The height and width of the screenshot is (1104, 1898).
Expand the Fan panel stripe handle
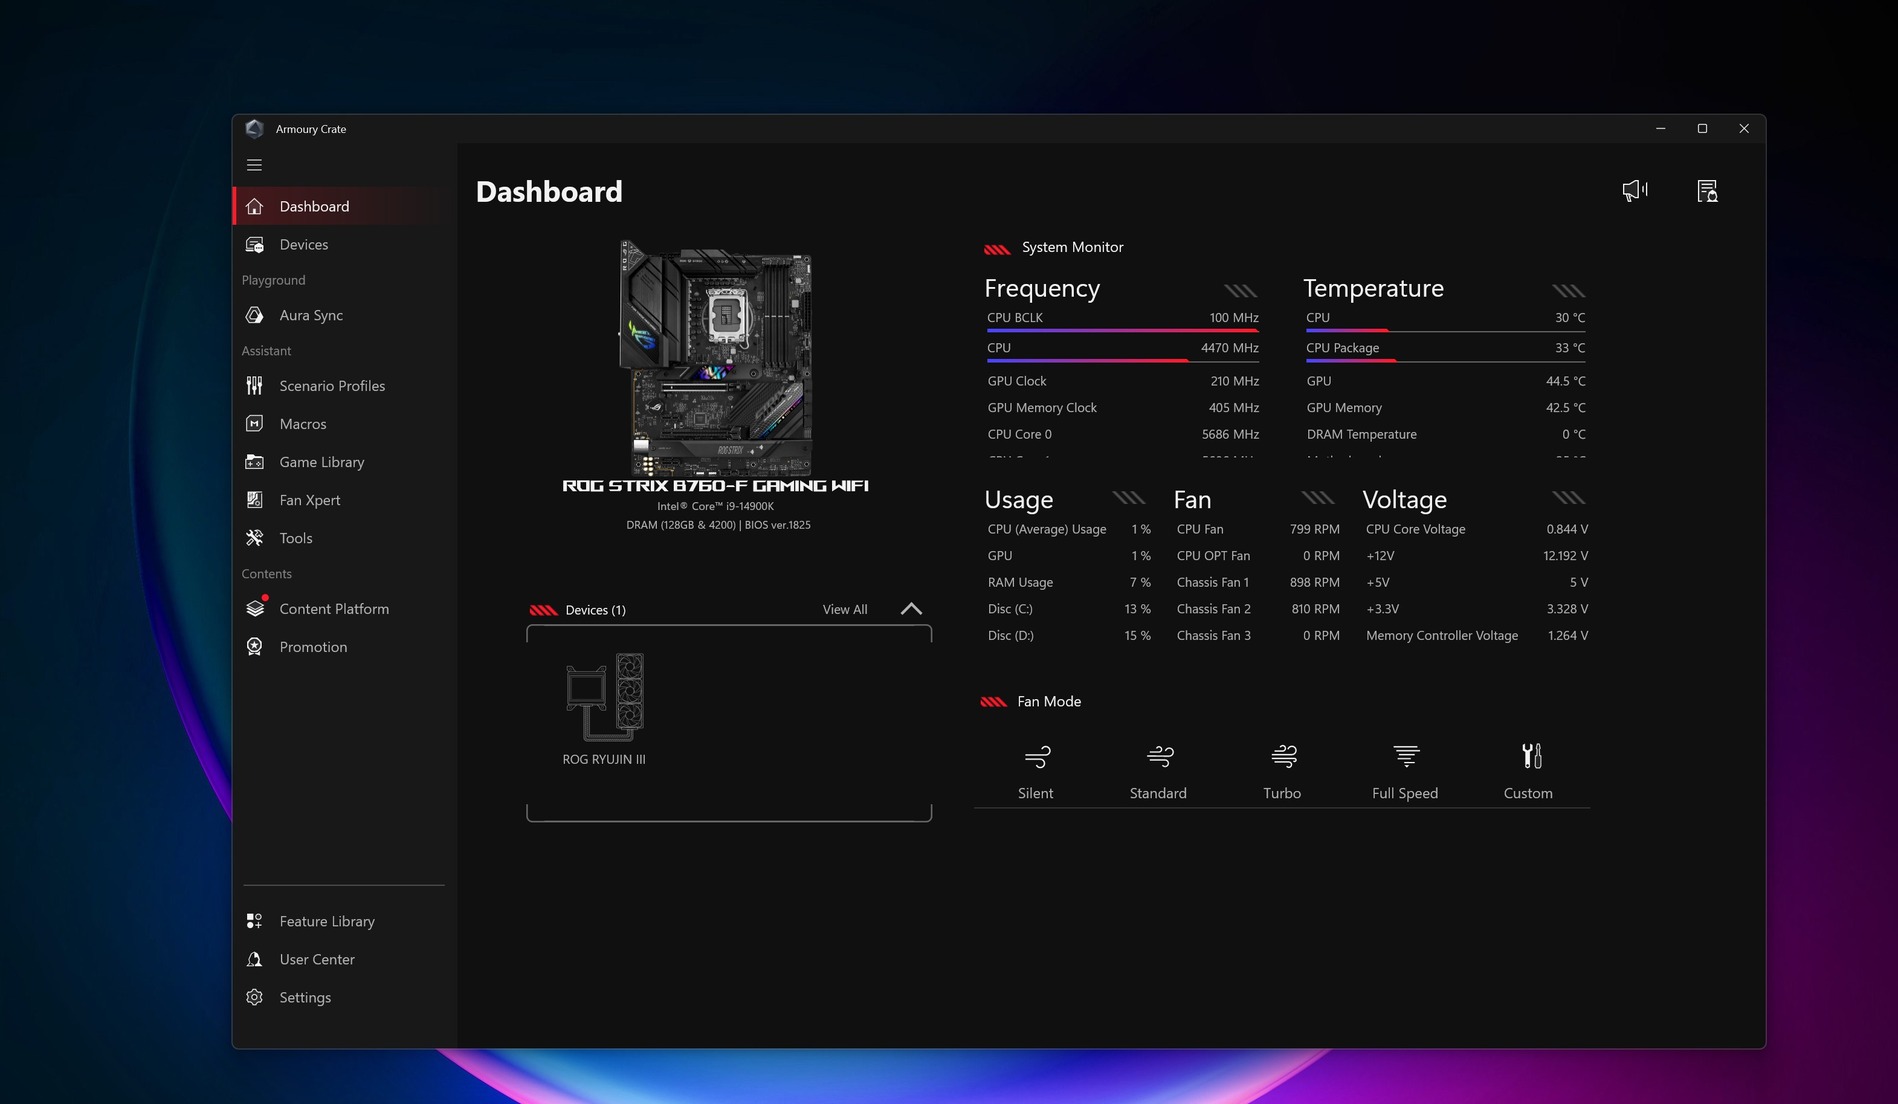pos(1318,498)
